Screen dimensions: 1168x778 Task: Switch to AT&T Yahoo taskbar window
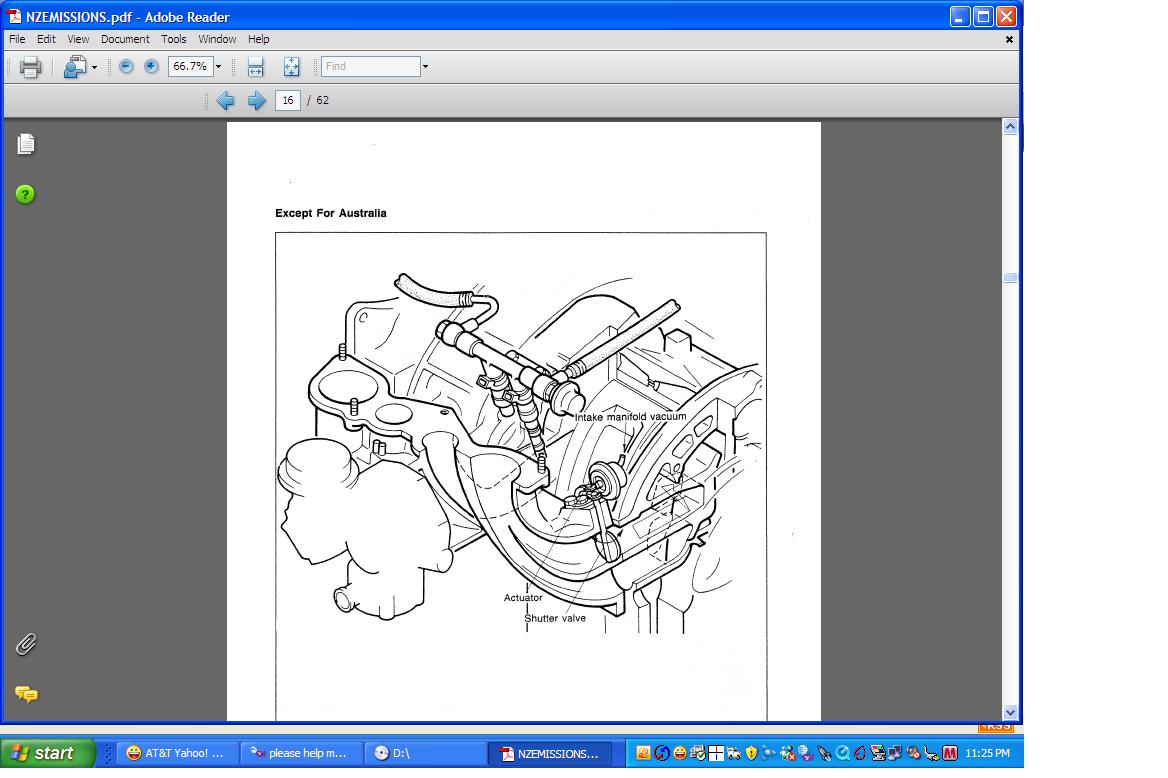pos(176,753)
